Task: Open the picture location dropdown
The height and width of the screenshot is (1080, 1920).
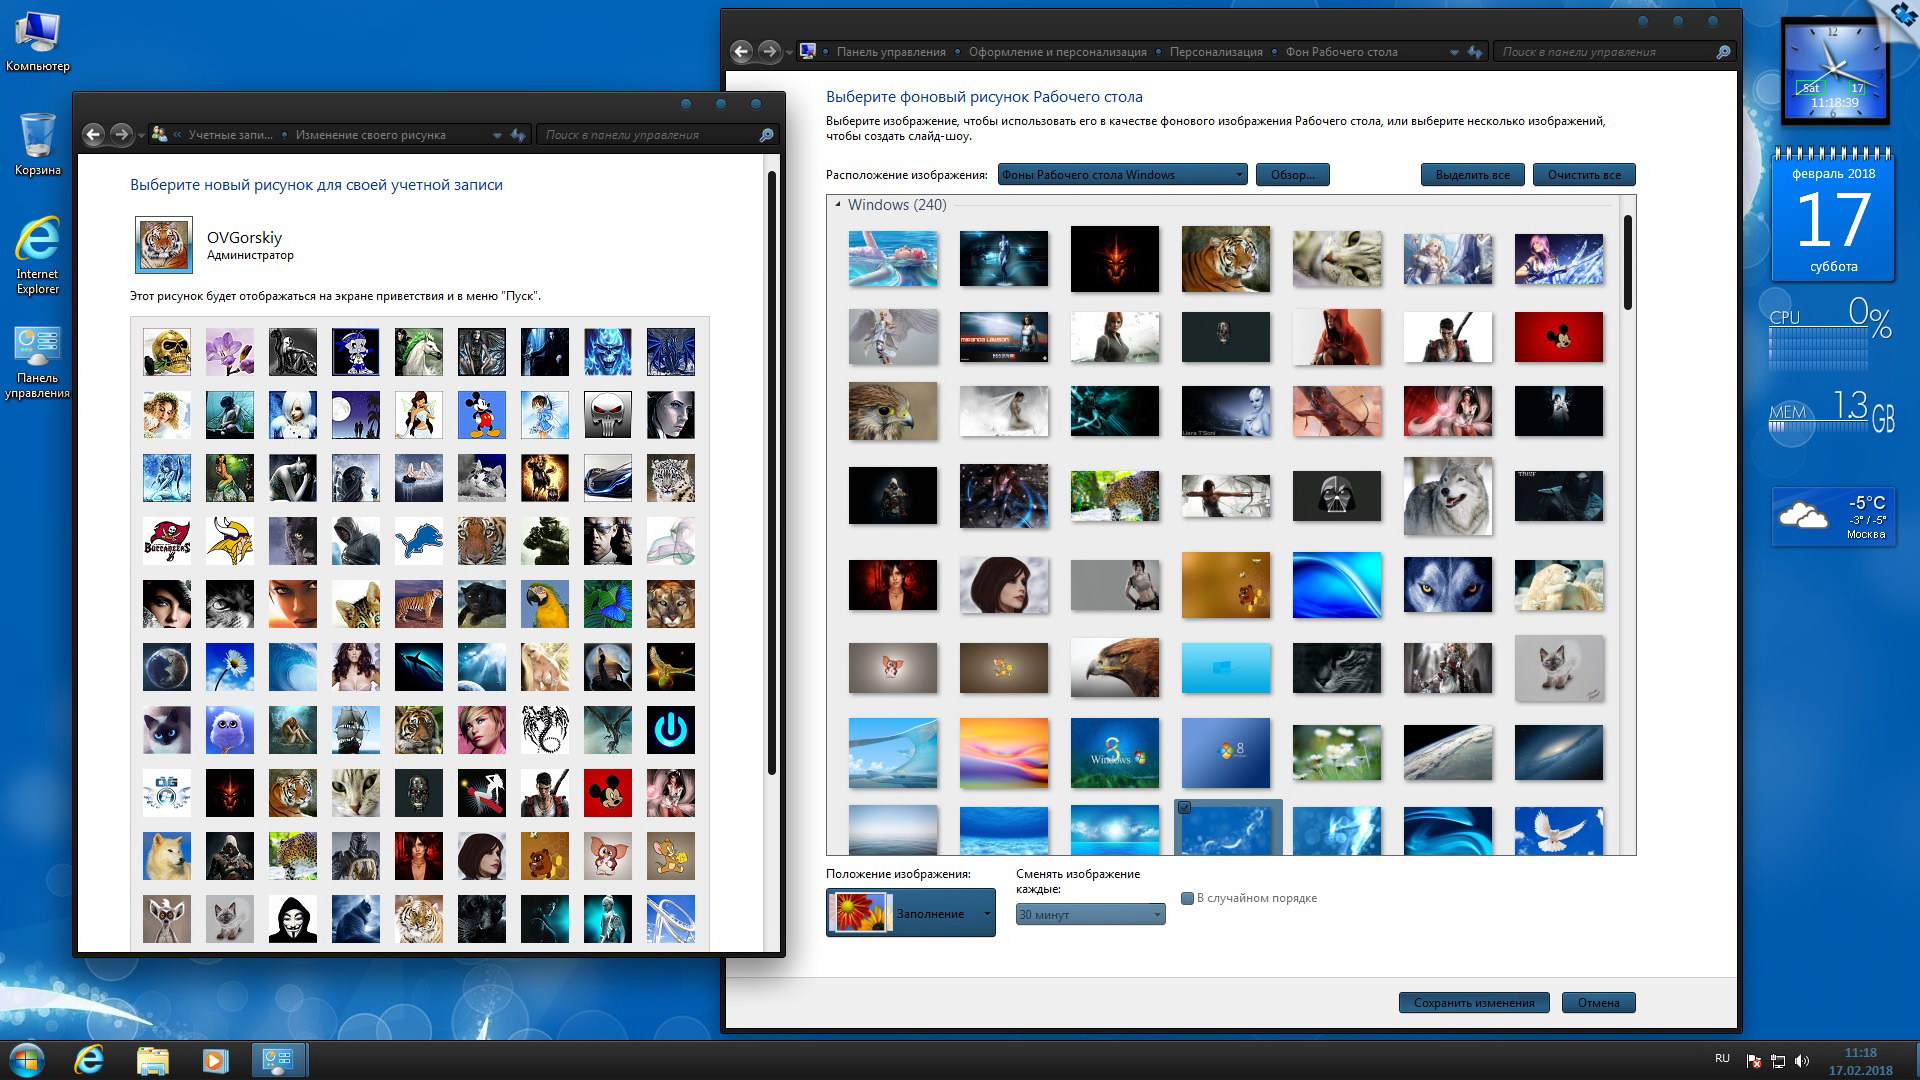Action: [x=1121, y=175]
